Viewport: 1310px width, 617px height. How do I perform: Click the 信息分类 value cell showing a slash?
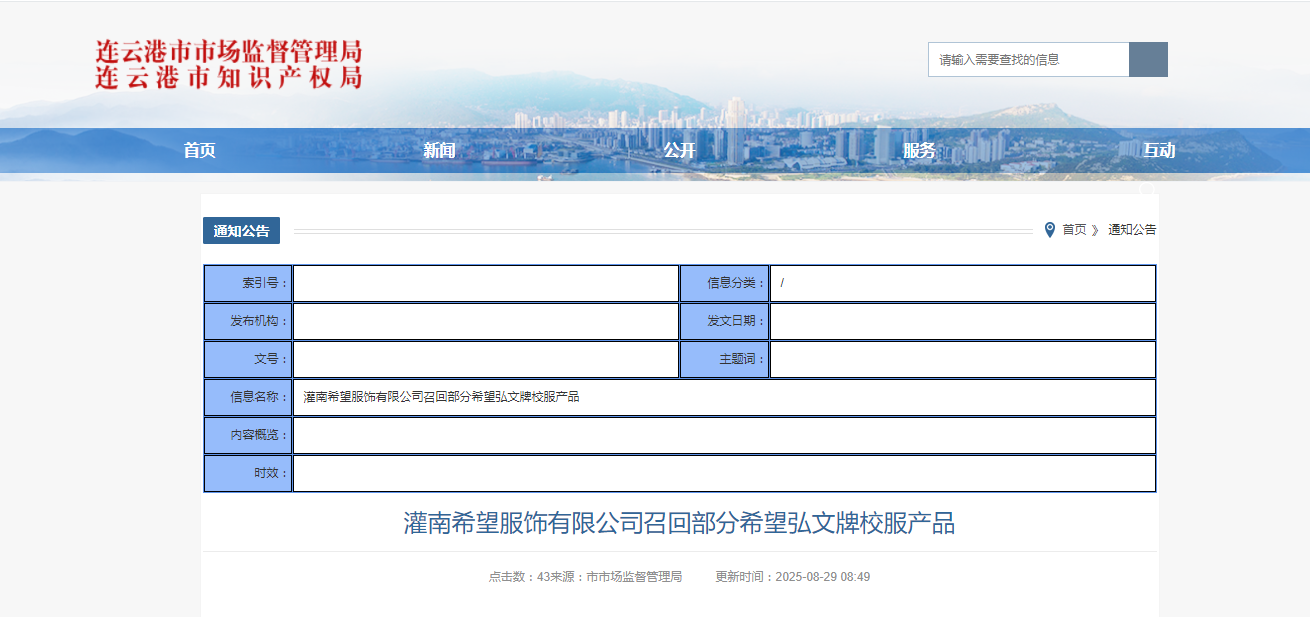[962, 283]
